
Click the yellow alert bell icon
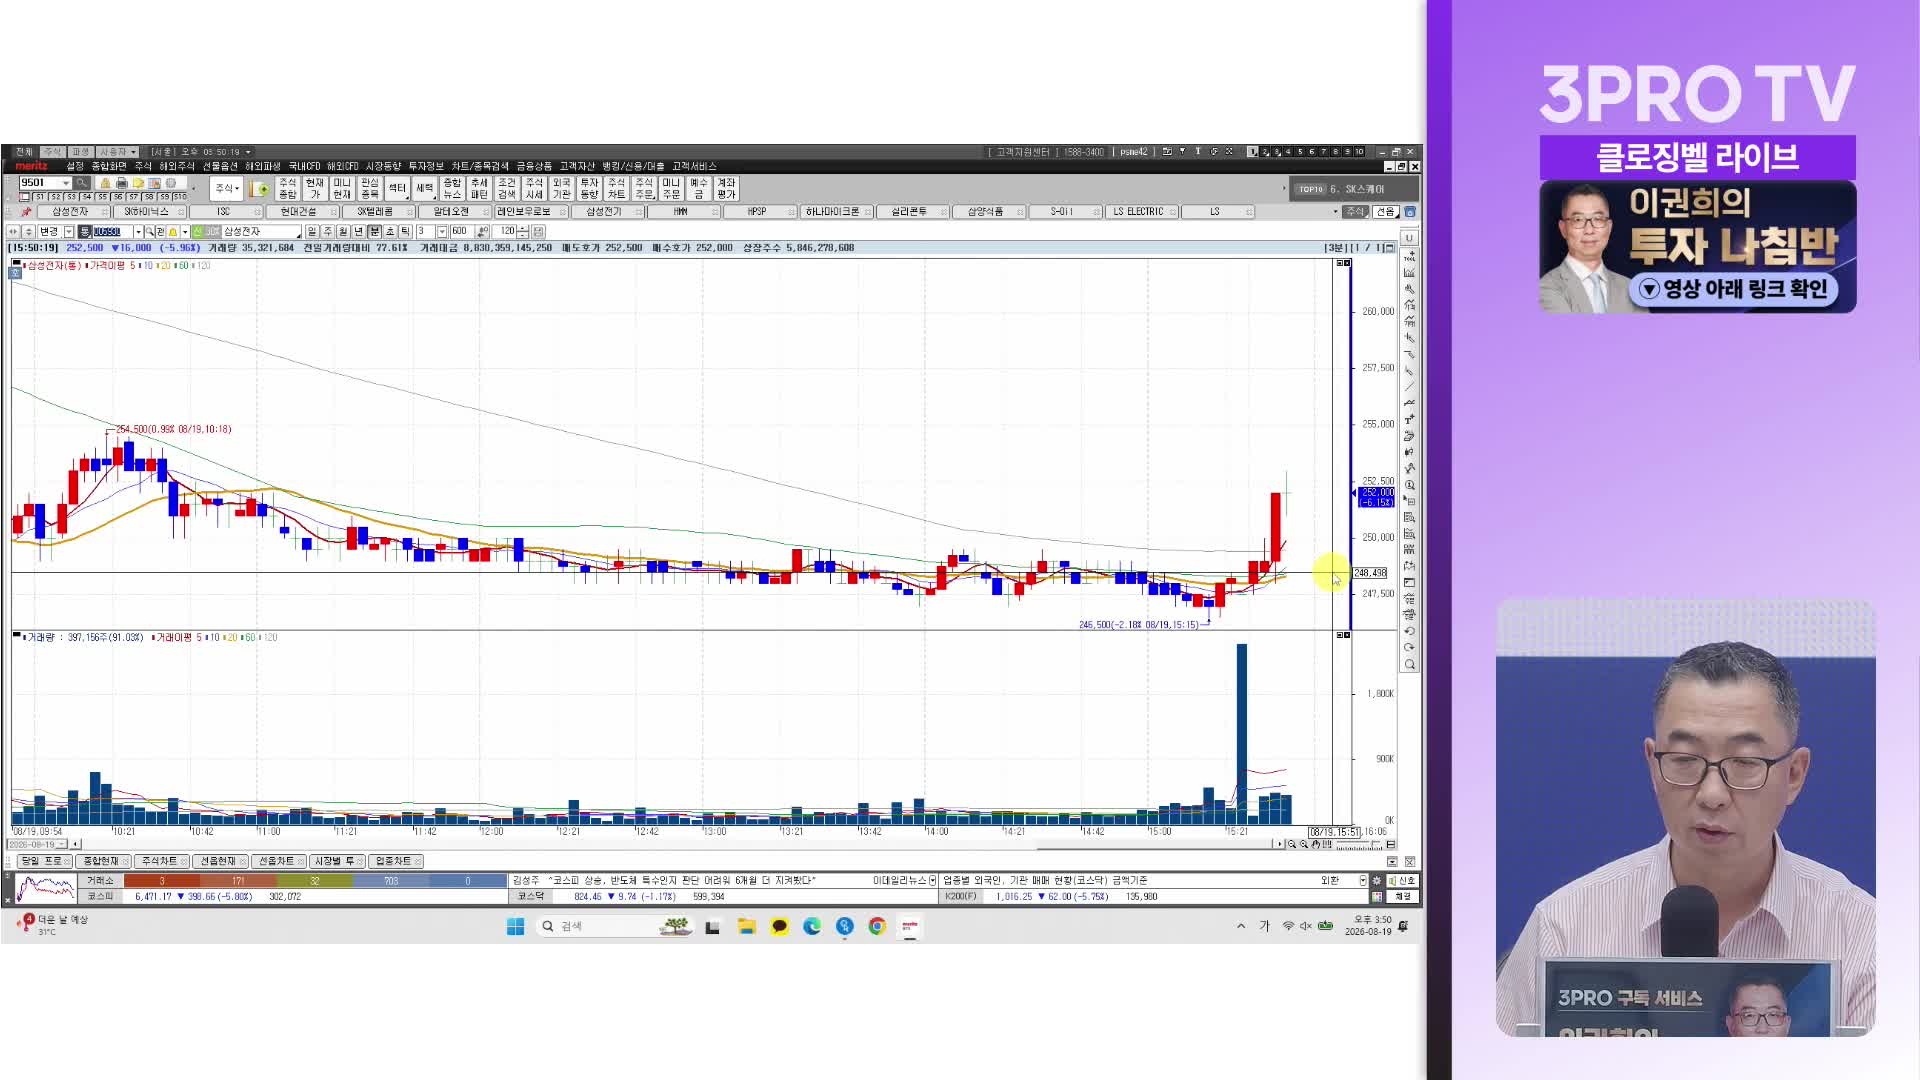coord(173,232)
